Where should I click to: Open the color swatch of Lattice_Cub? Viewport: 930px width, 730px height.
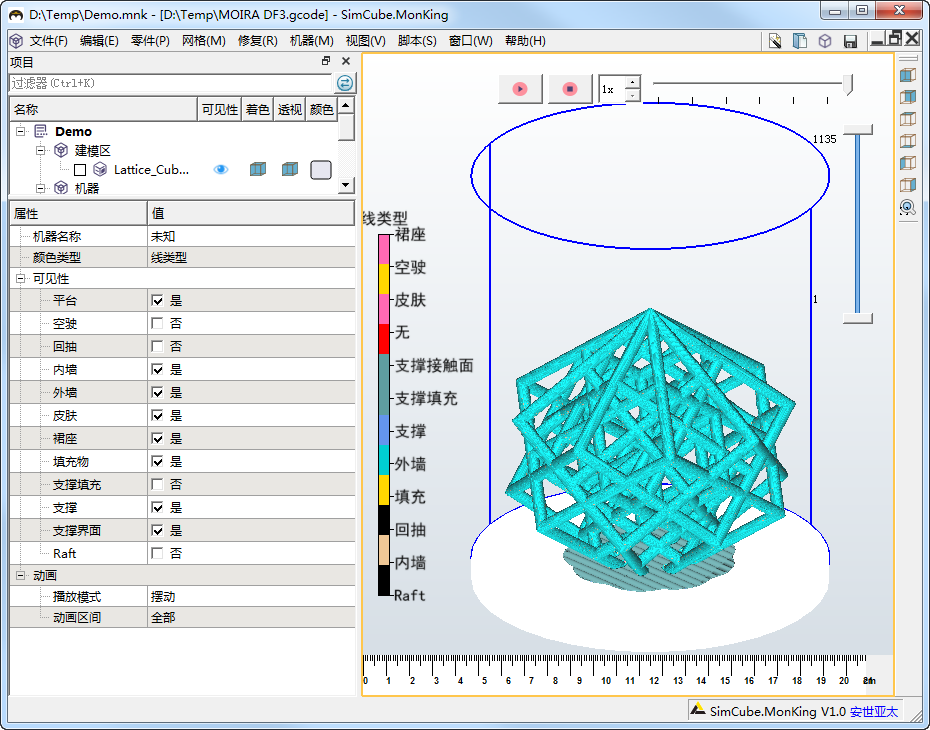coord(321,170)
